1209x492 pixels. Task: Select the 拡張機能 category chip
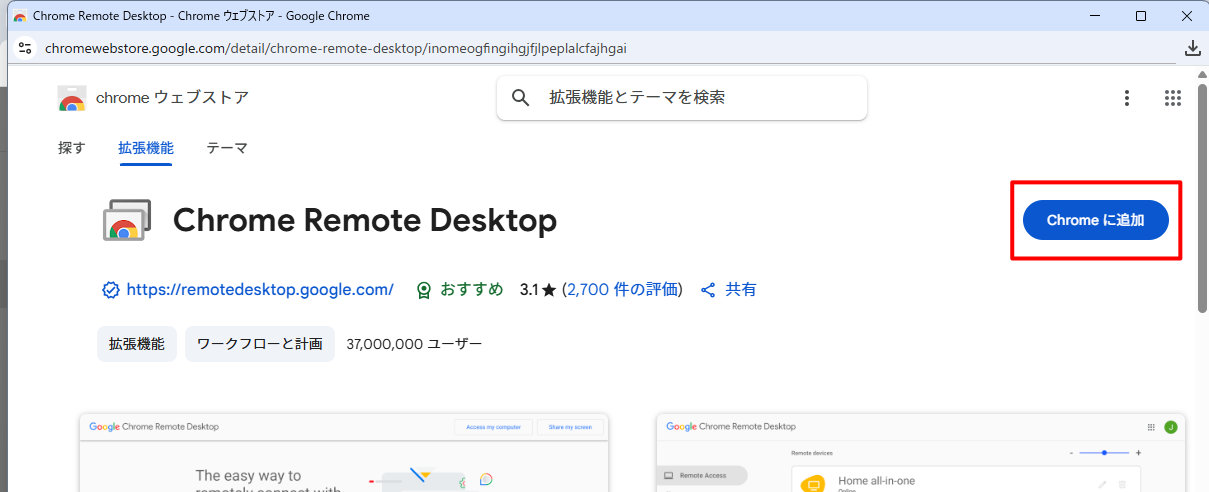click(137, 344)
